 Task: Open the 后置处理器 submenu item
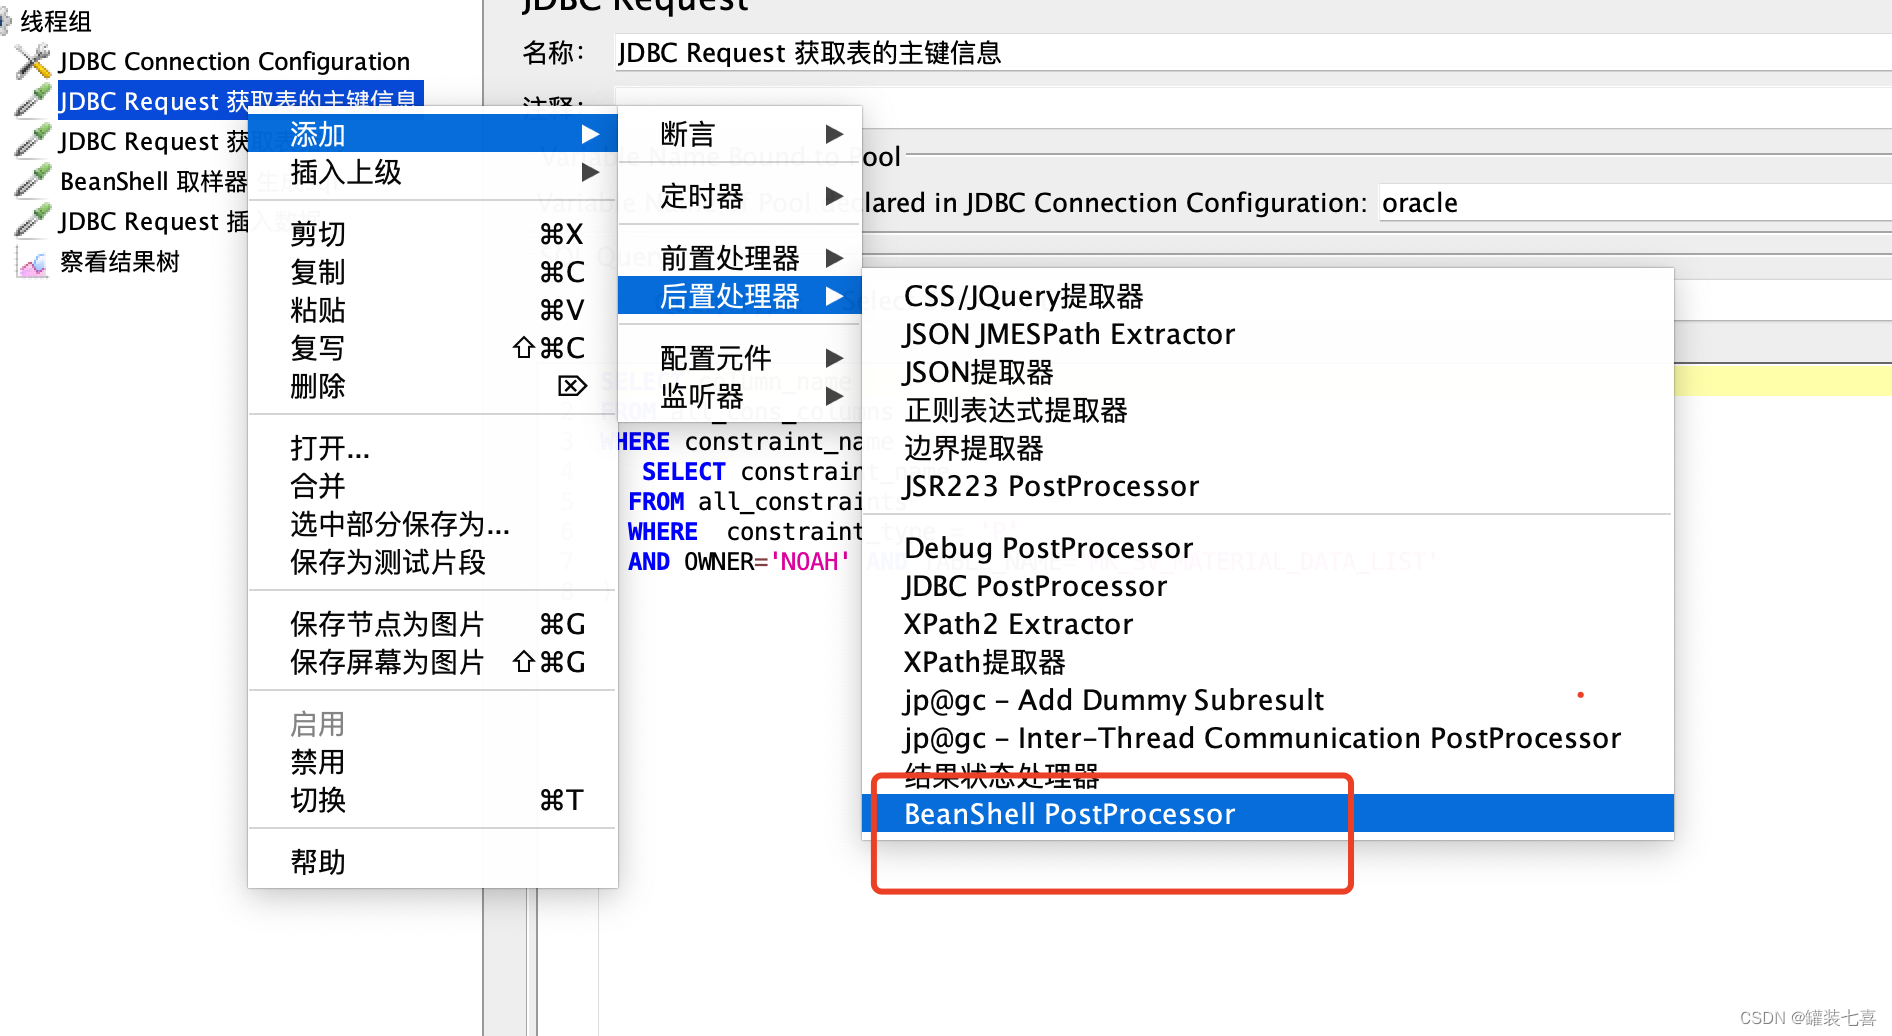740,296
